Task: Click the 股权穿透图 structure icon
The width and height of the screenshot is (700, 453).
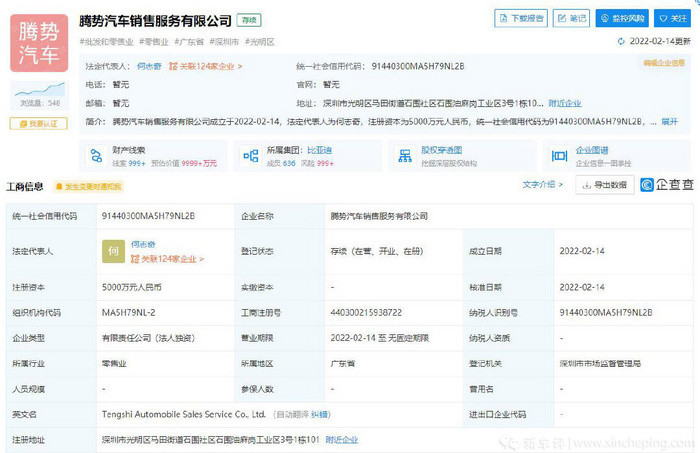Action: (405, 156)
